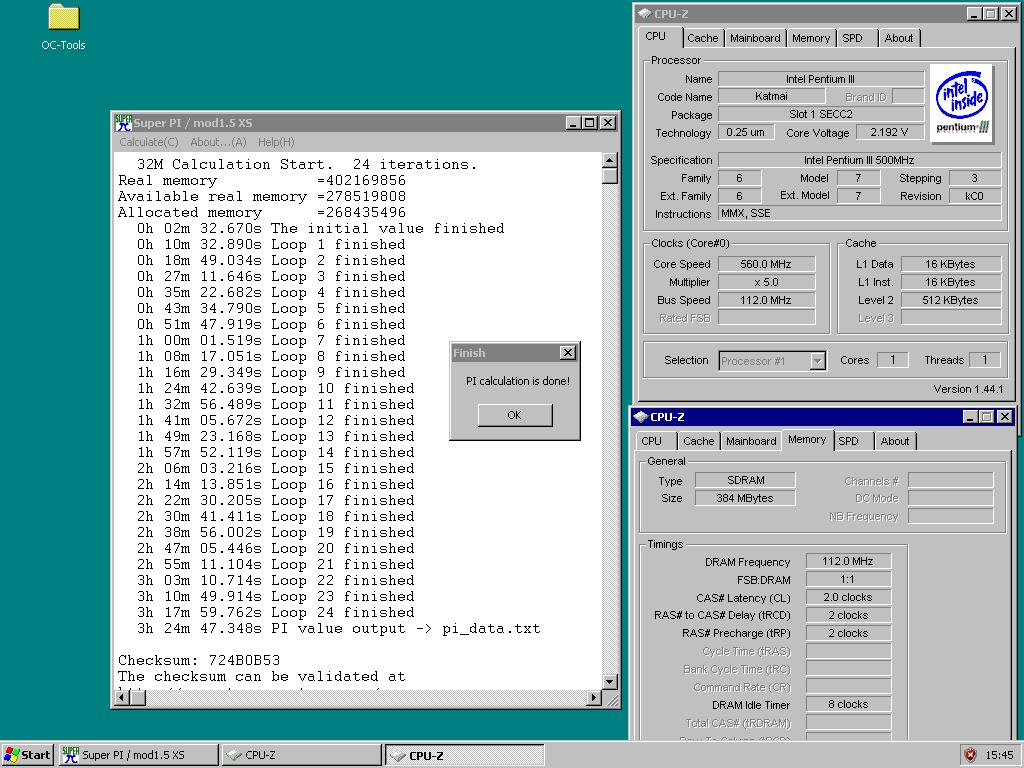Viewport: 1024px width, 768px height.
Task: Click Super PI horizontal scrollbar left arrow
Action: point(122,697)
